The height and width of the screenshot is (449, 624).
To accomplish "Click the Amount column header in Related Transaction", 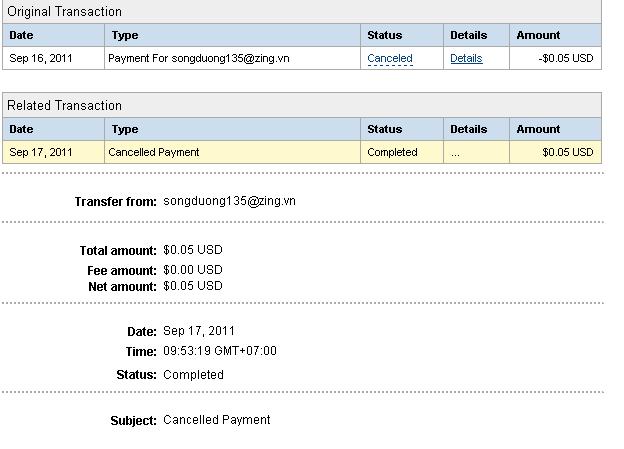I will click(538, 129).
